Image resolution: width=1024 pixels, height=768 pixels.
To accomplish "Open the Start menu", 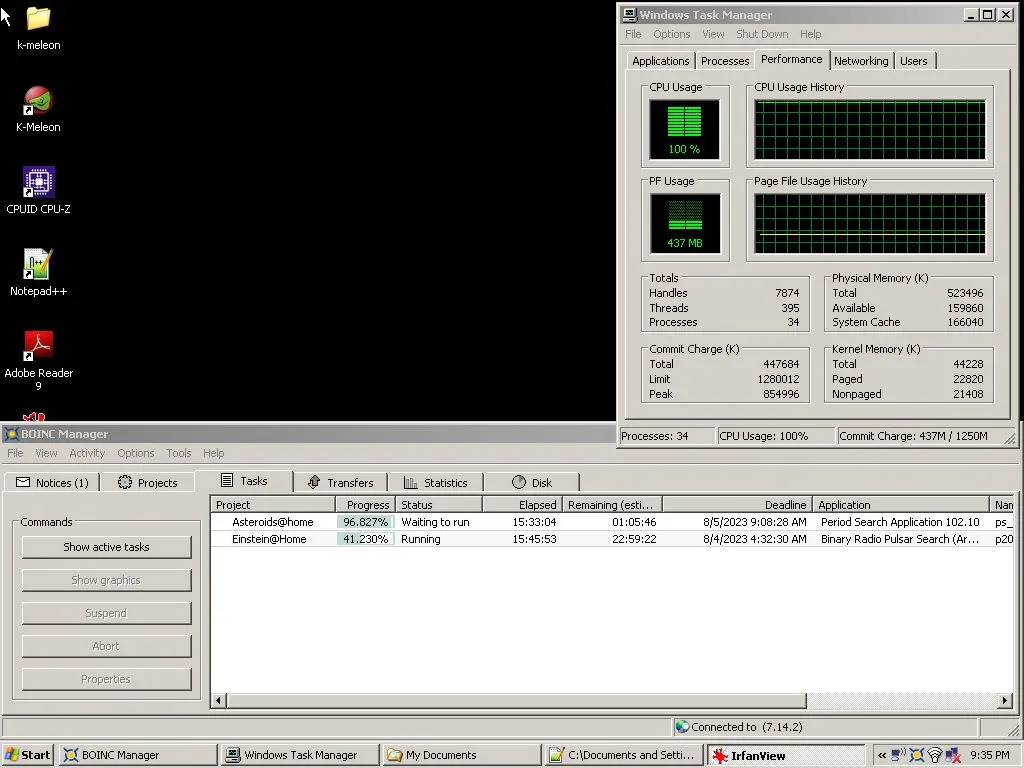I will pos(27,755).
